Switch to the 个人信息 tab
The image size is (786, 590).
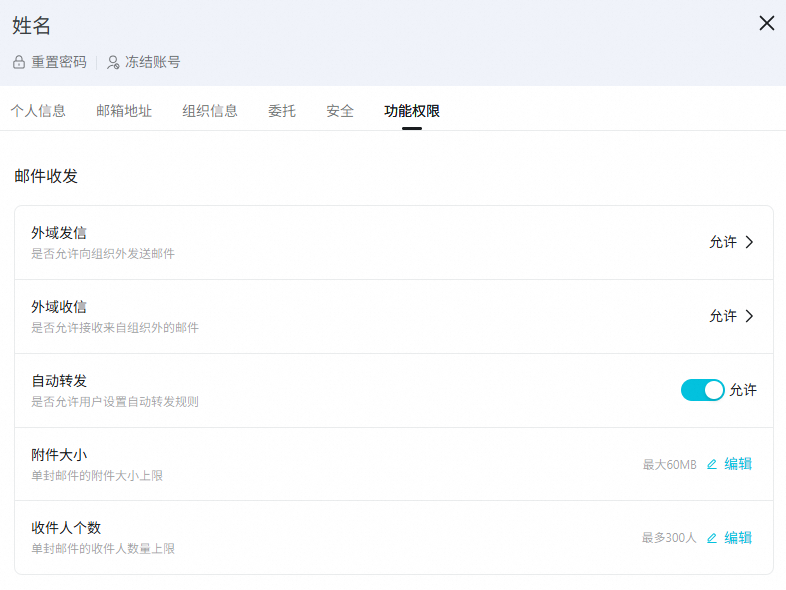38,111
